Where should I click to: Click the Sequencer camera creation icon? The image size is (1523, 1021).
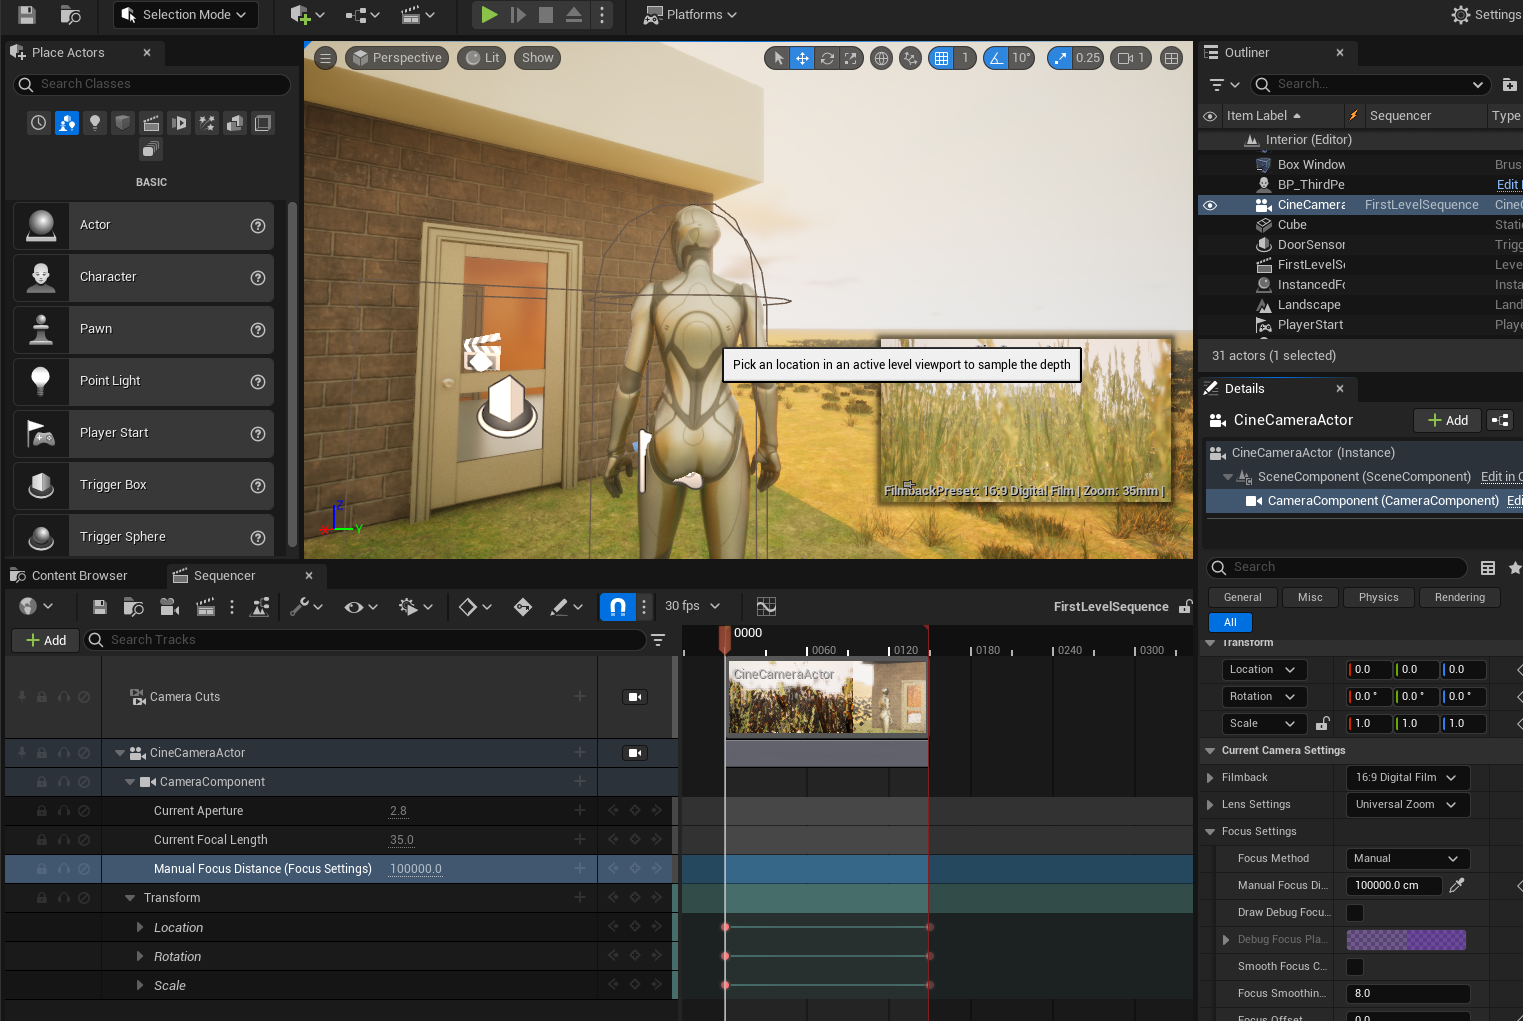coord(169,606)
